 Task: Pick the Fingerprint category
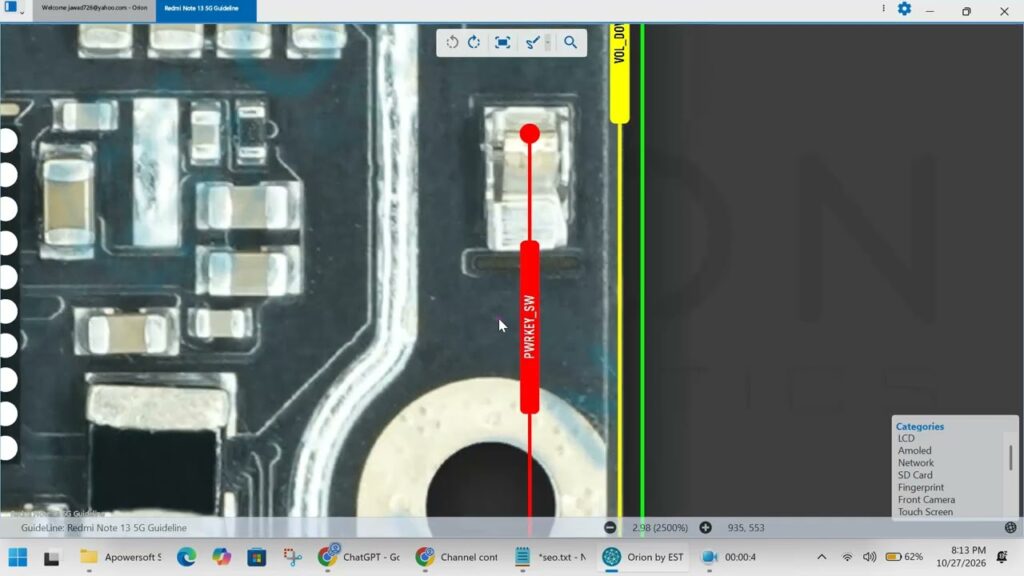921,488
